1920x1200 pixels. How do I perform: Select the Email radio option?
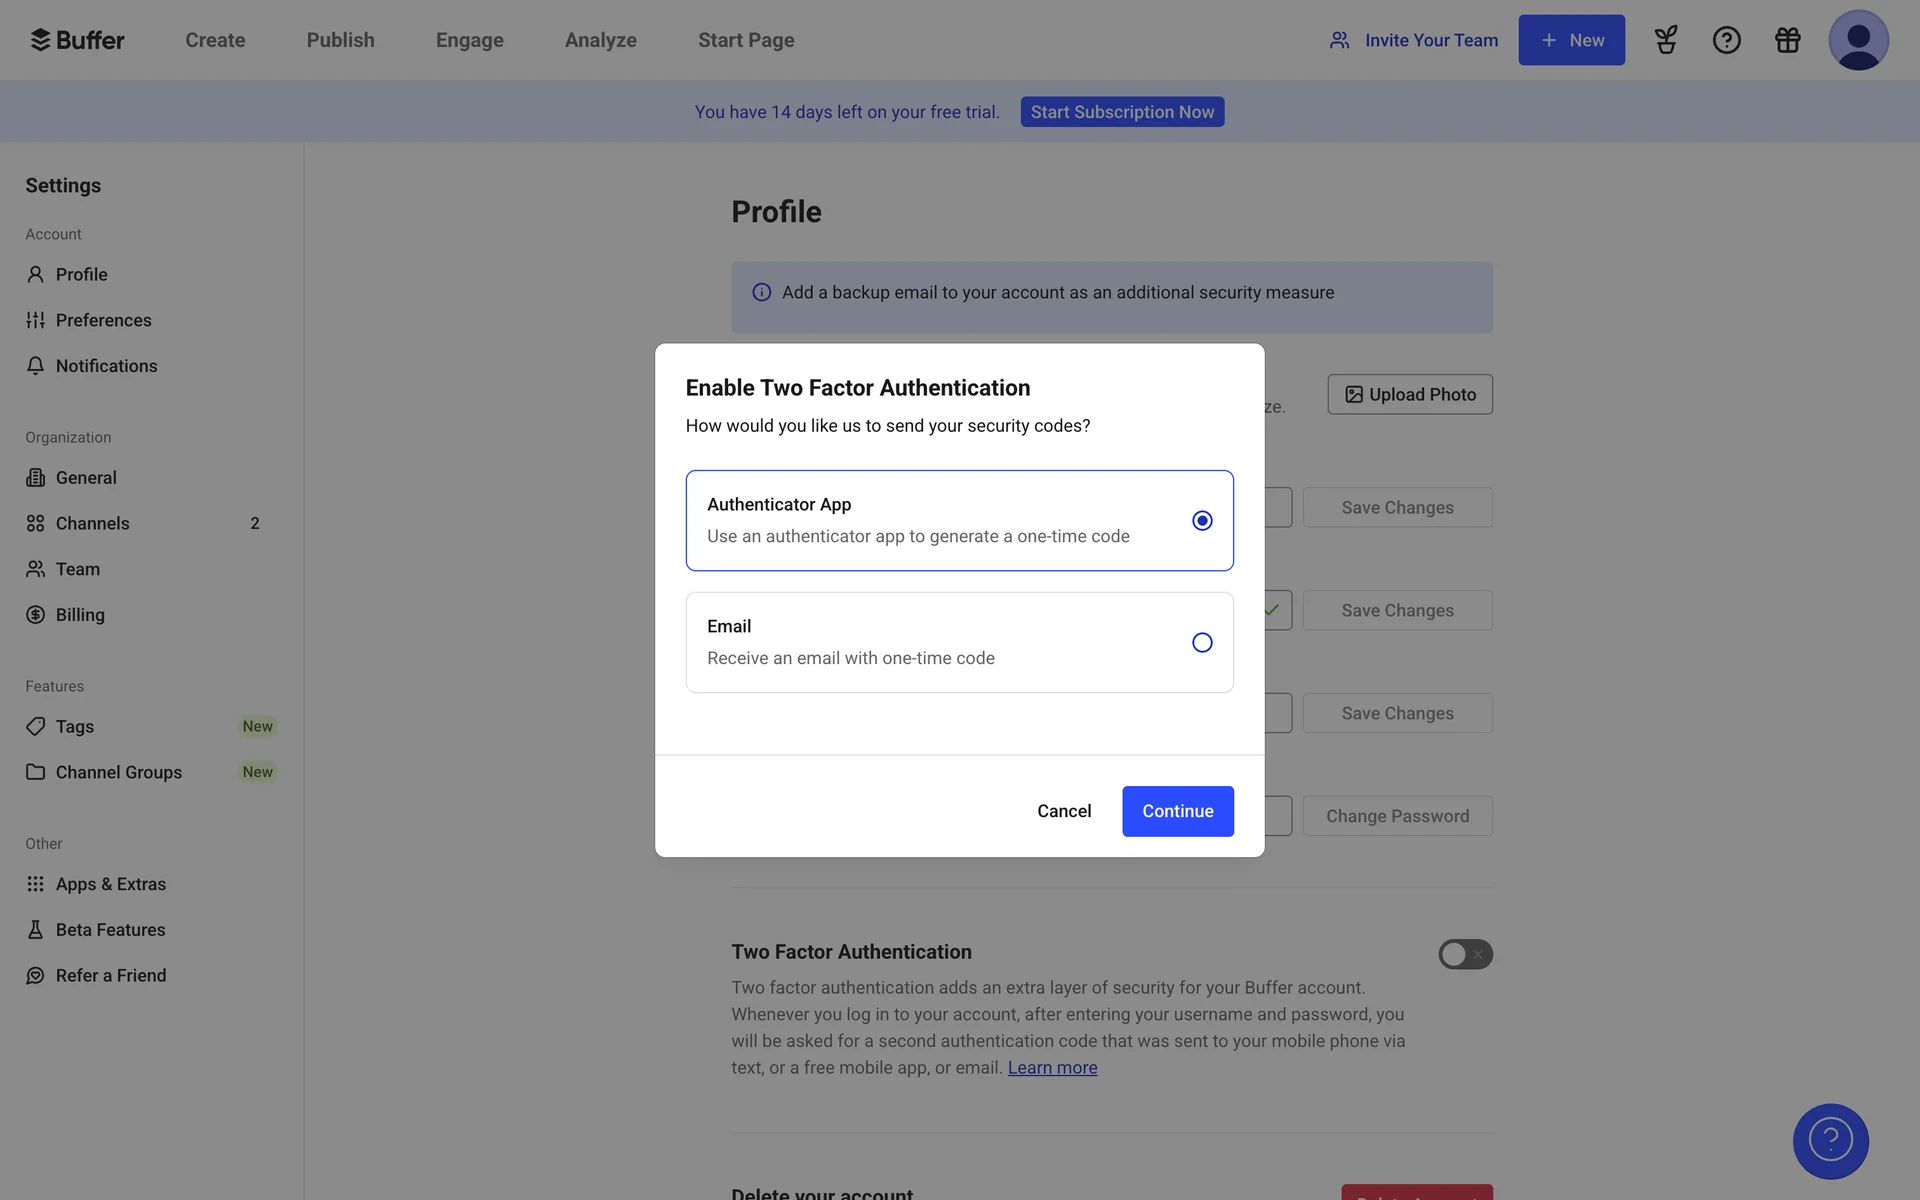1202,642
